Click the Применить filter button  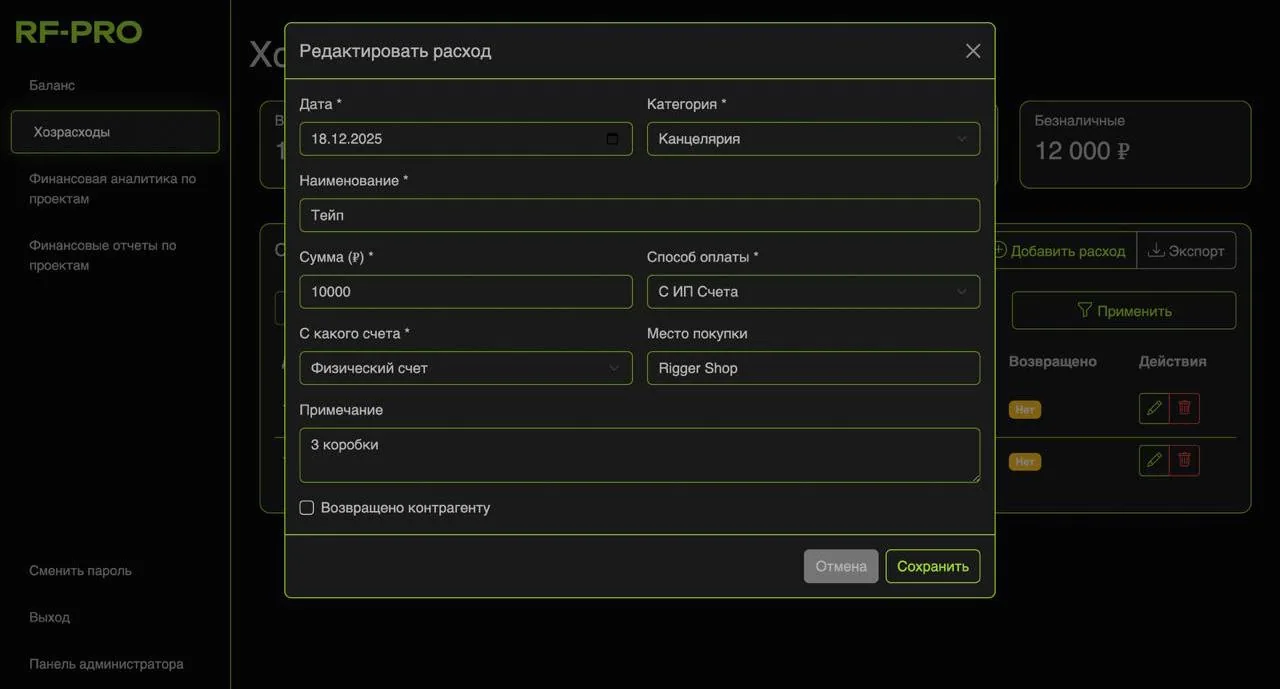[1124, 311]
